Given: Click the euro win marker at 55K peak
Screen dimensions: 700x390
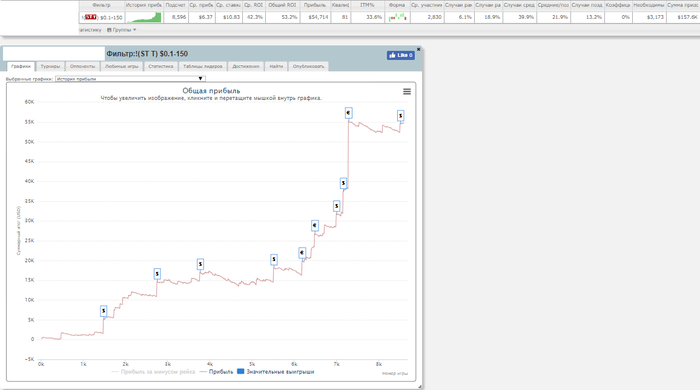Looking at the screenshot, I should 349,113.
